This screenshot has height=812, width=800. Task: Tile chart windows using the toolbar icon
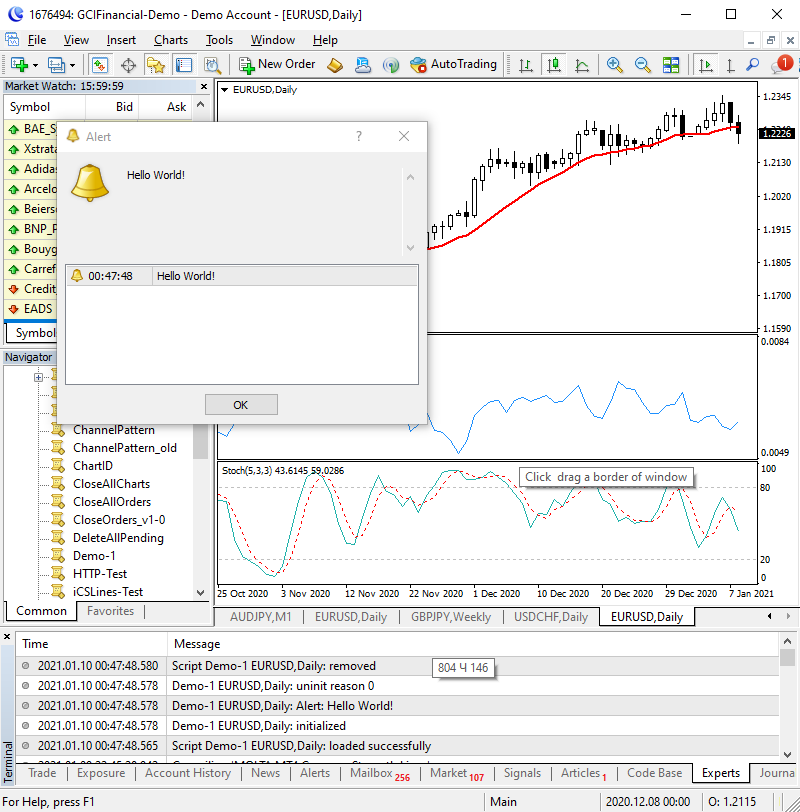pos(670,65)
